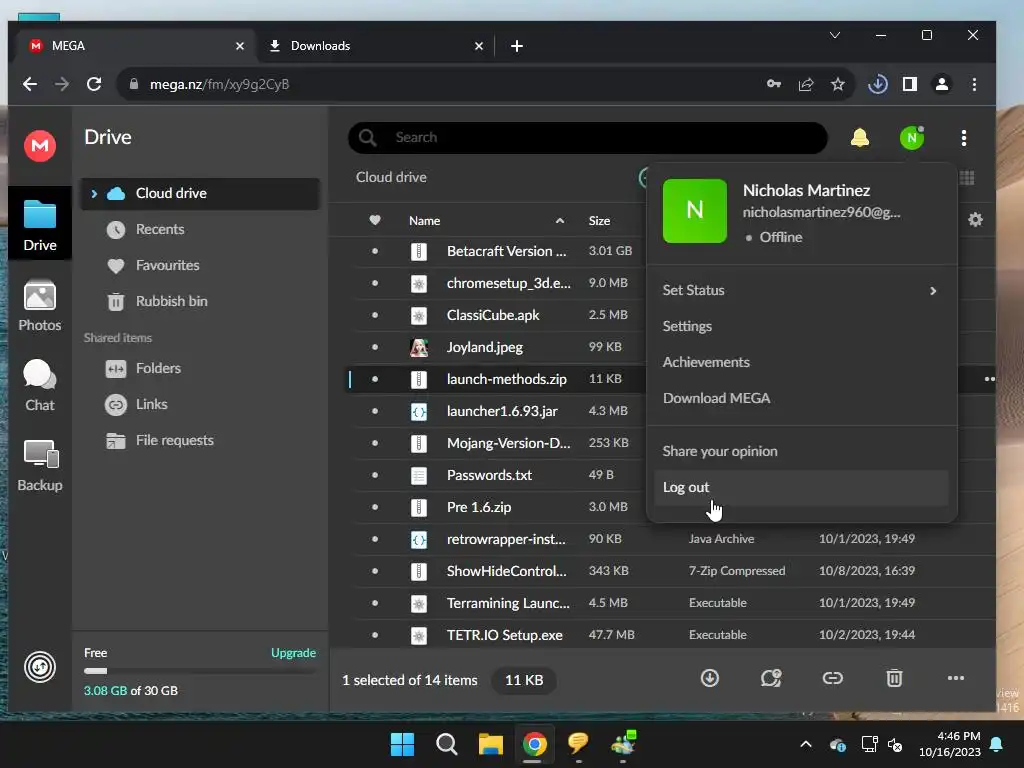
Task: Bookmark this page with the star icon
Action: pyautogui.click(x=838, y=84)
